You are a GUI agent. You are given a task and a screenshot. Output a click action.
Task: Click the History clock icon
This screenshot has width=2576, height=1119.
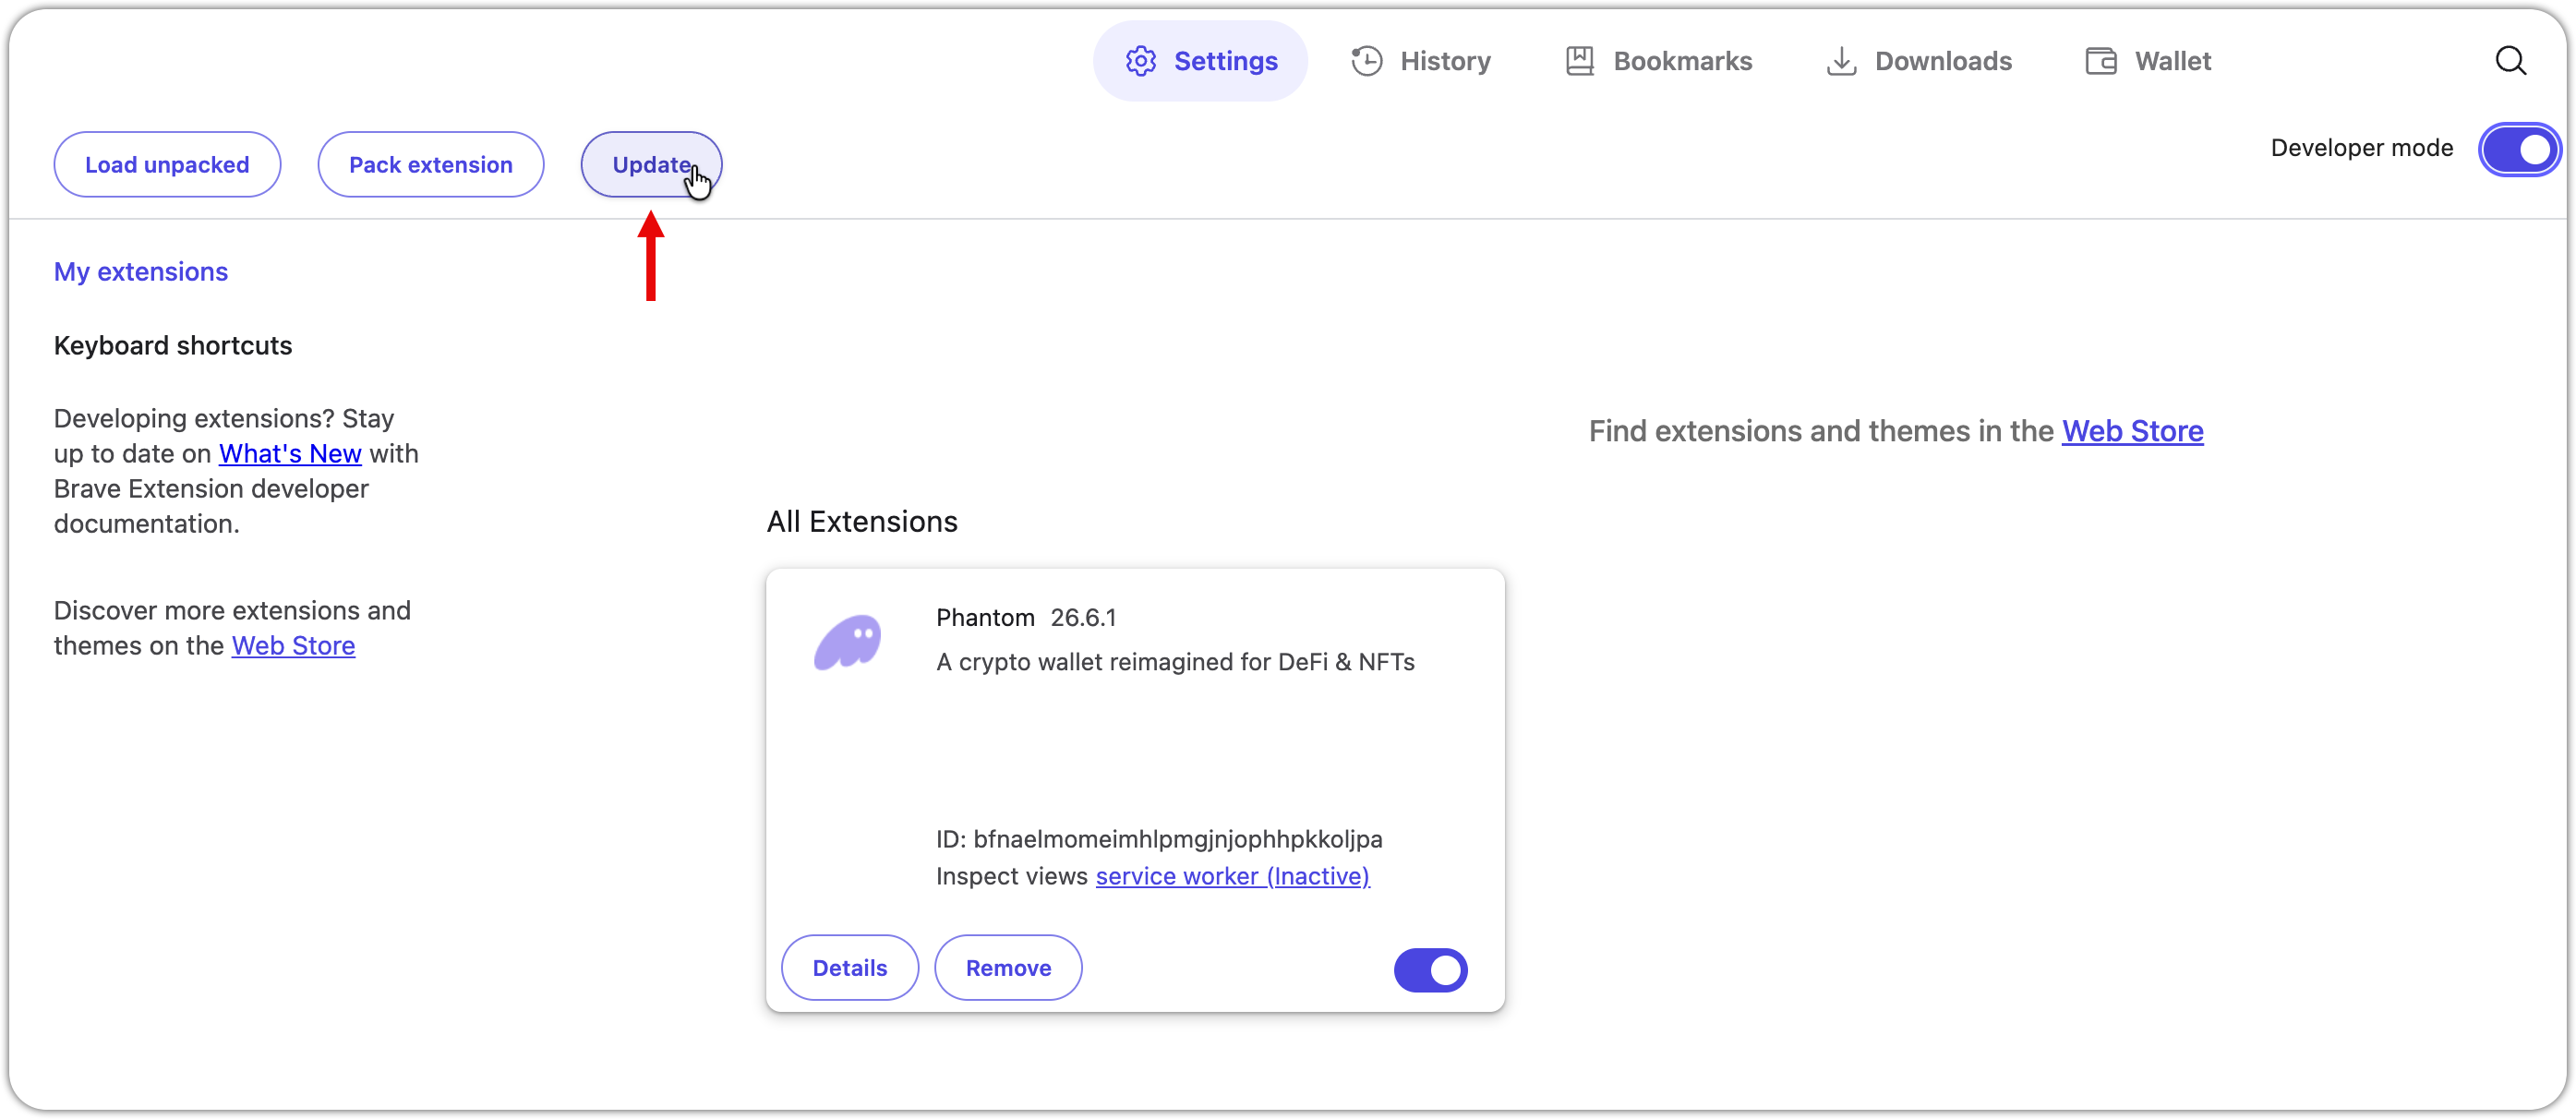(1366, 61)
